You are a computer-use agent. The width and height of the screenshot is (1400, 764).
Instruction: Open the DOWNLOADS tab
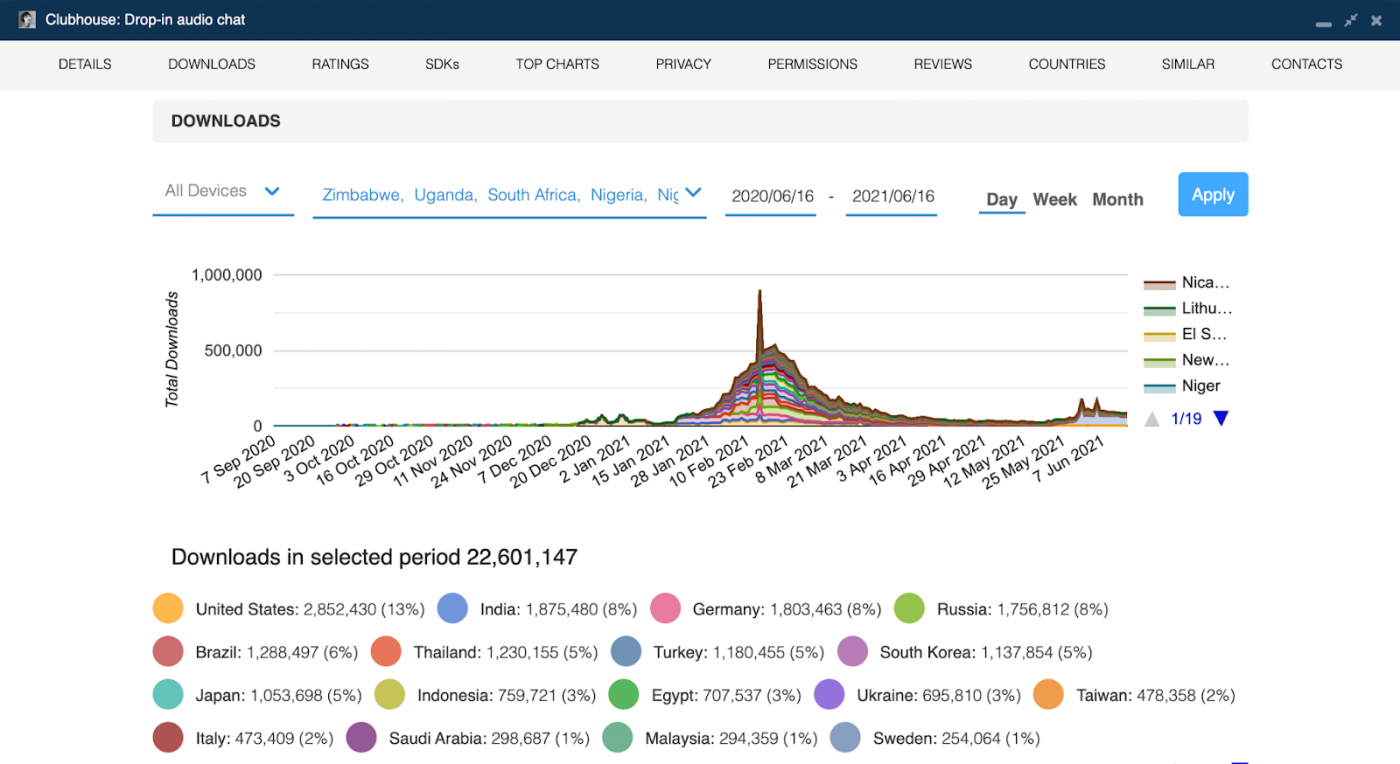(212, 64)
